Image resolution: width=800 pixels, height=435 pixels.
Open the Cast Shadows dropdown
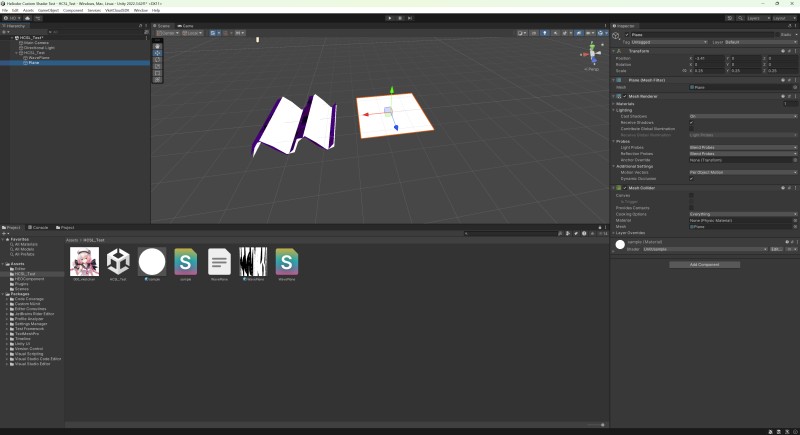[x=742, y=116]
